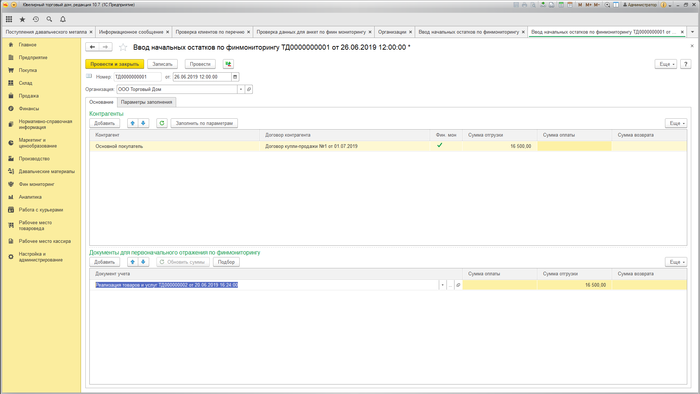Toggle the Фин. мон checkmark for Основной покупатель
700x394 pixels.
[440, 145]
